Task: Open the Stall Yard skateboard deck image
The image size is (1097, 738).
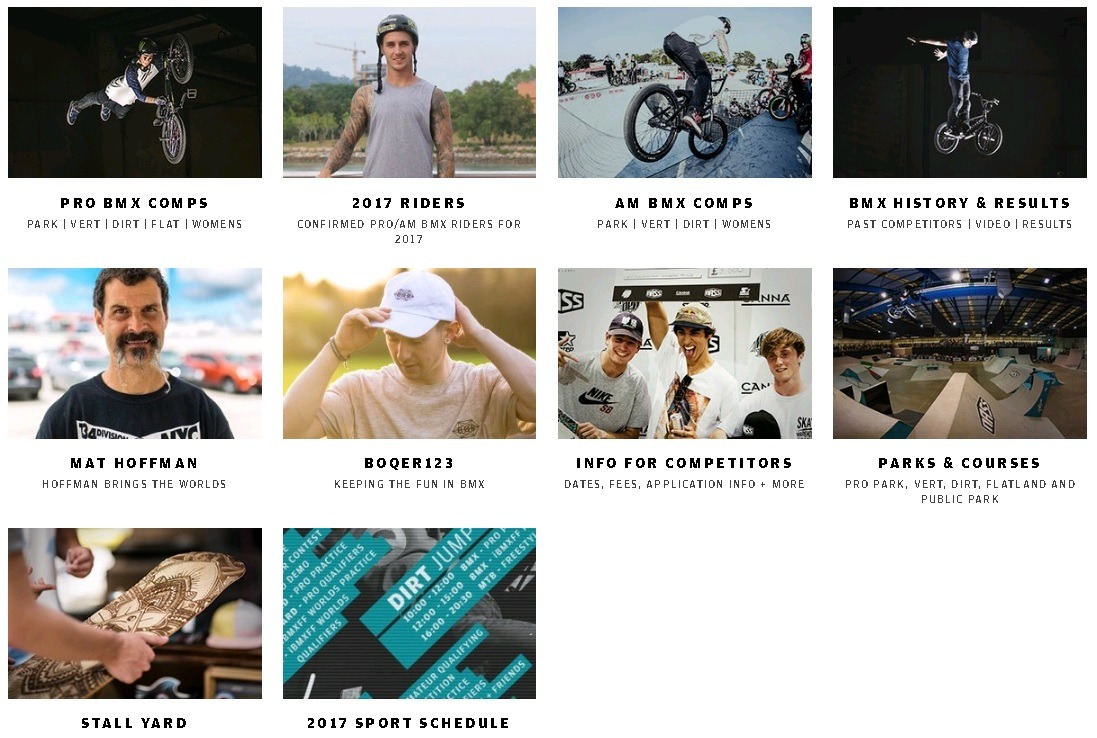Action: (135, 613)
